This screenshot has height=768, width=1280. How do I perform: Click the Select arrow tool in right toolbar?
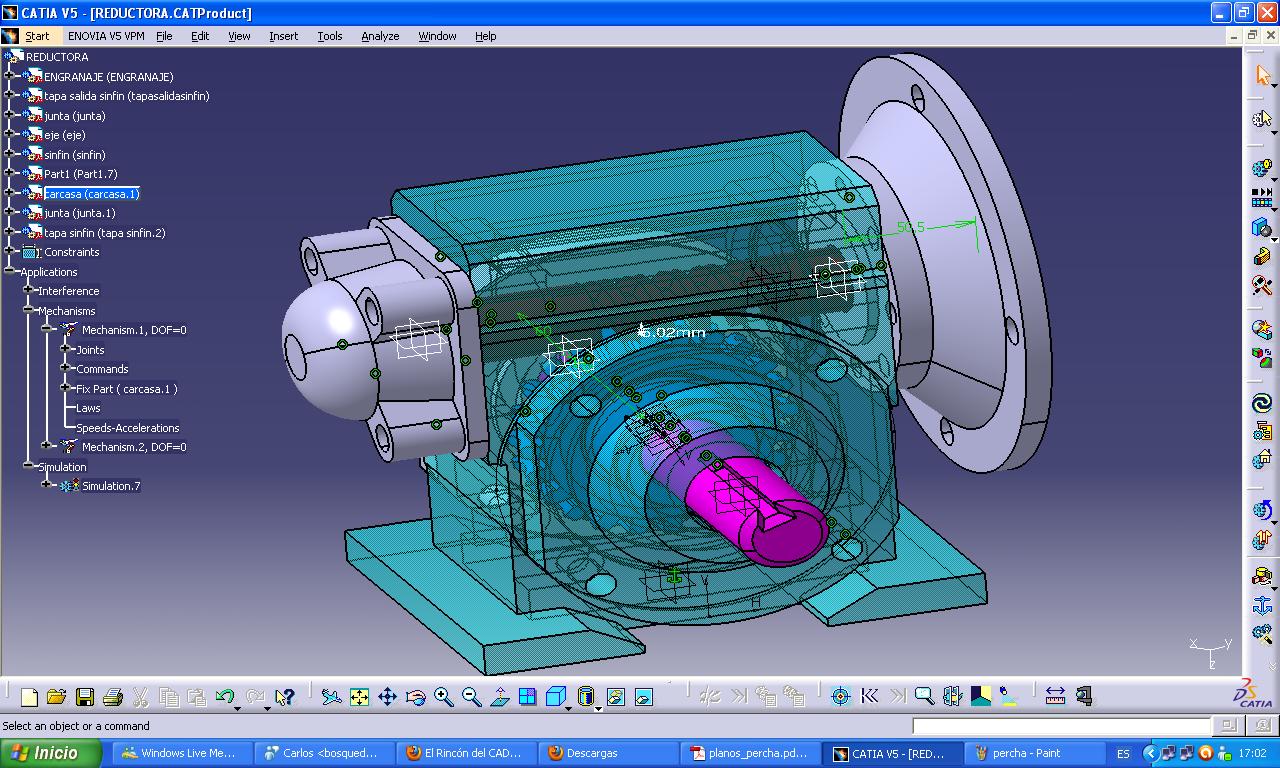(x=1262, y=76)
